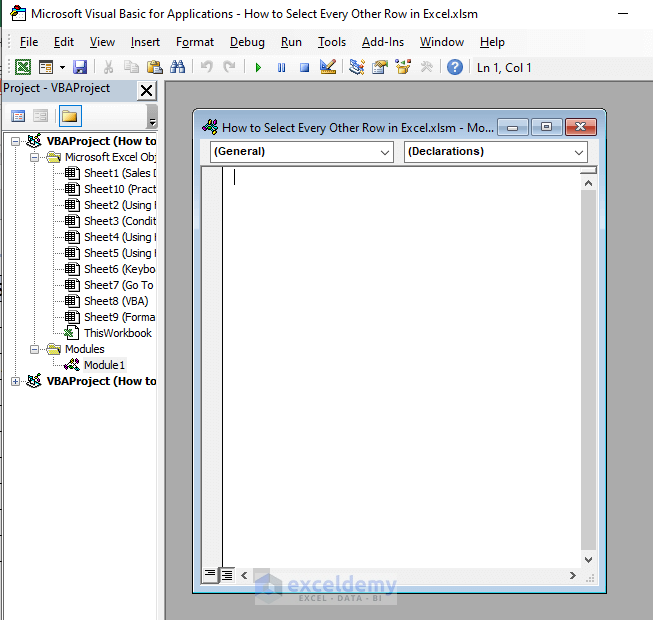Open the Project Explorer toolbar icon
The width and height of the screenshot is (653, 620).
pyautogui.click(x=357, y=67)
